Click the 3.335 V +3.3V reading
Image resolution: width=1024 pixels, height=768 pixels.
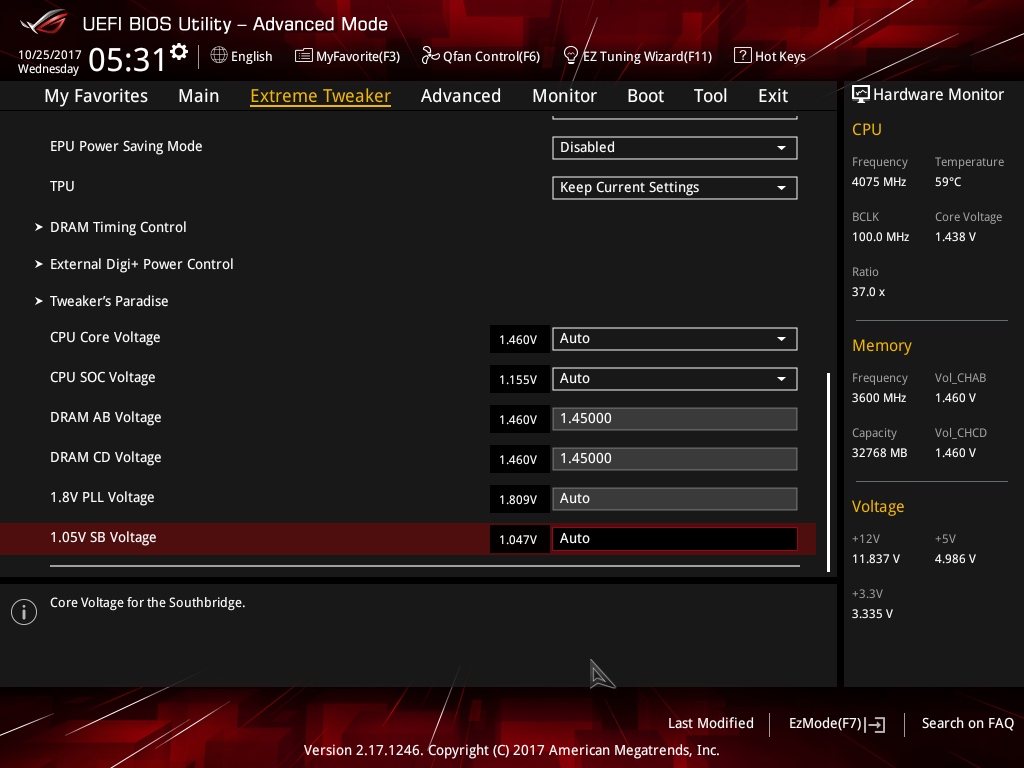coord(872,614)
